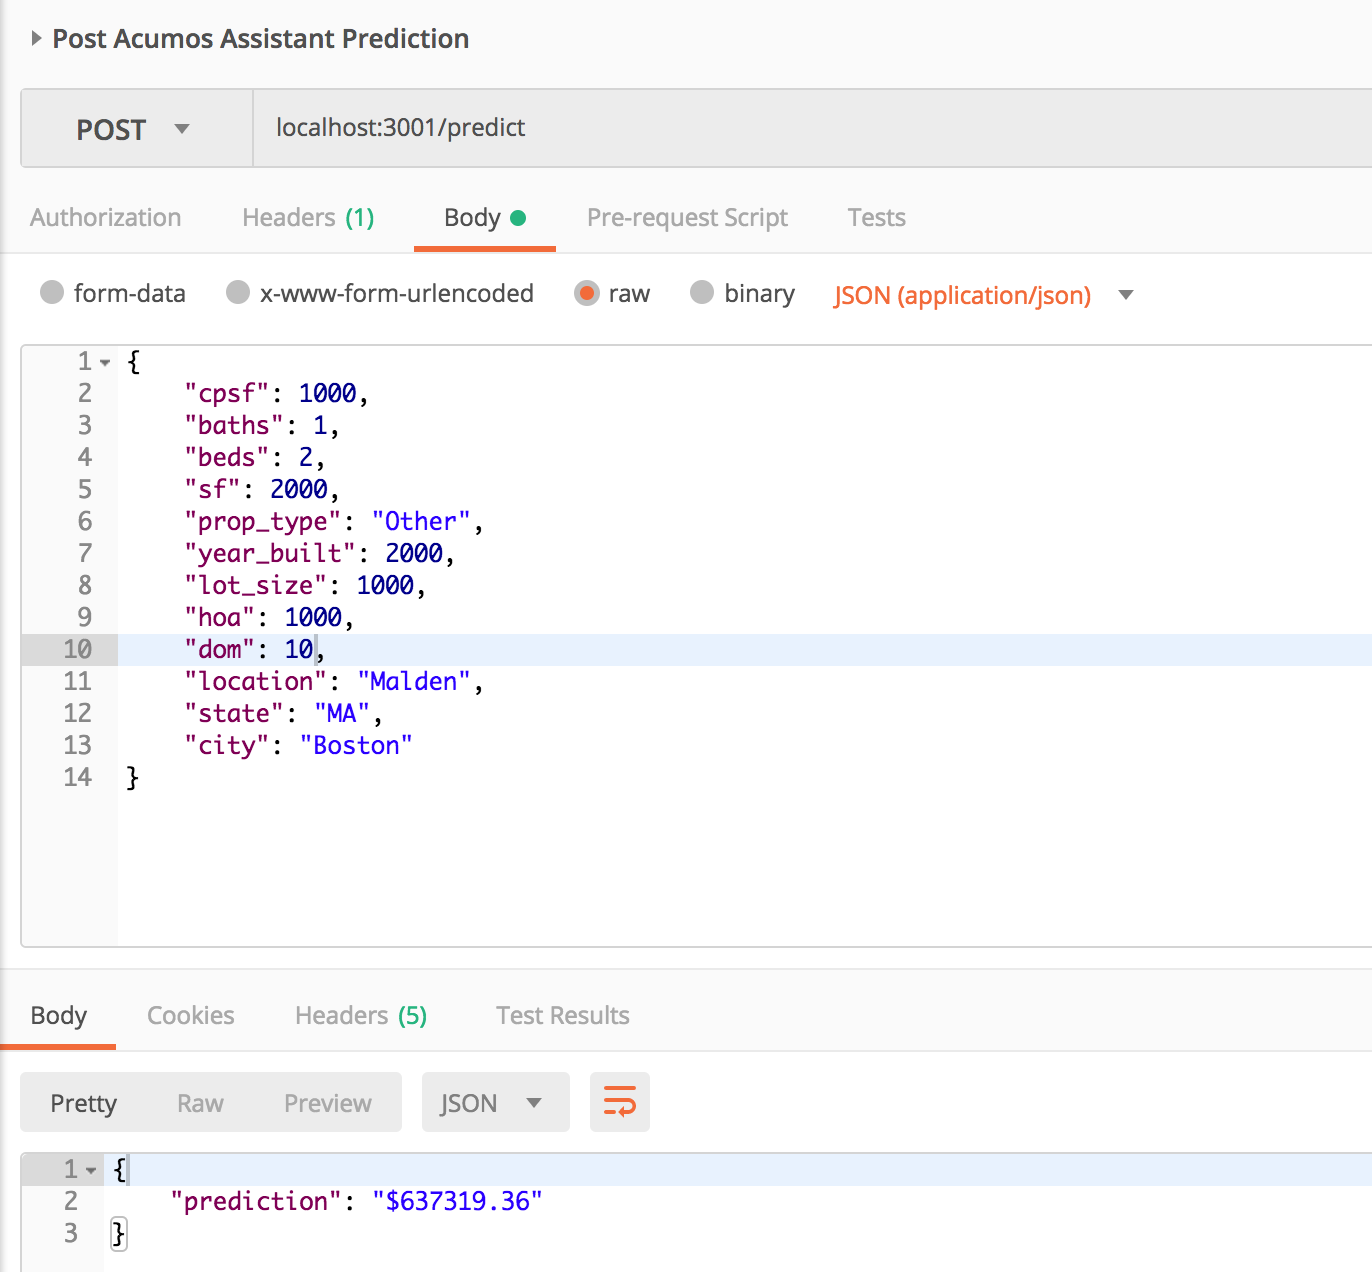Switch response view to Raw
The width and height of the screenshot is (1372, 1272).
click(200, 1103)
